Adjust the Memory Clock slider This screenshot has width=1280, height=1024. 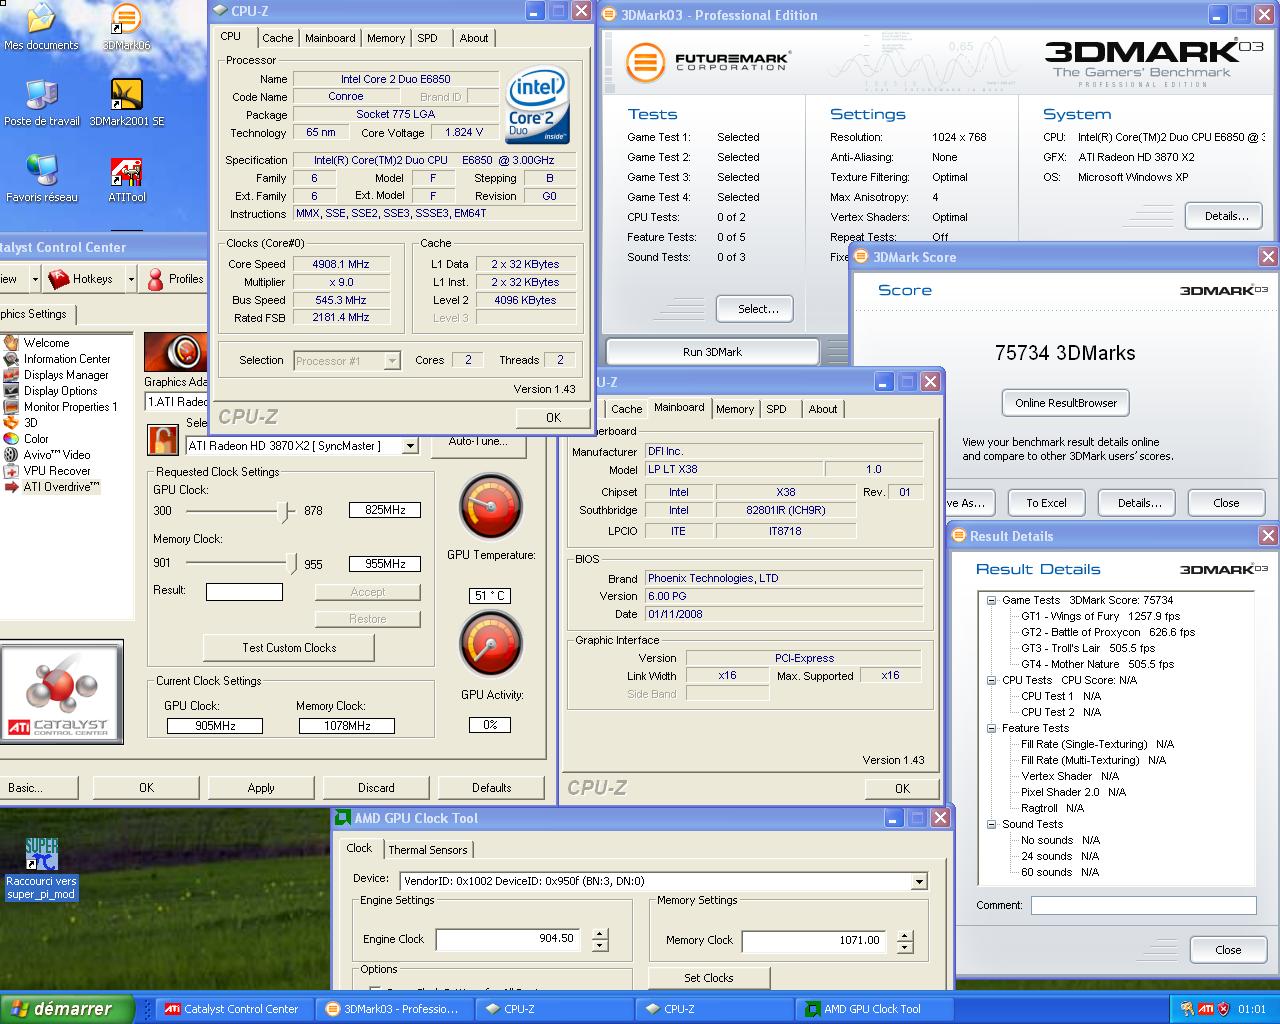[292, 564]
